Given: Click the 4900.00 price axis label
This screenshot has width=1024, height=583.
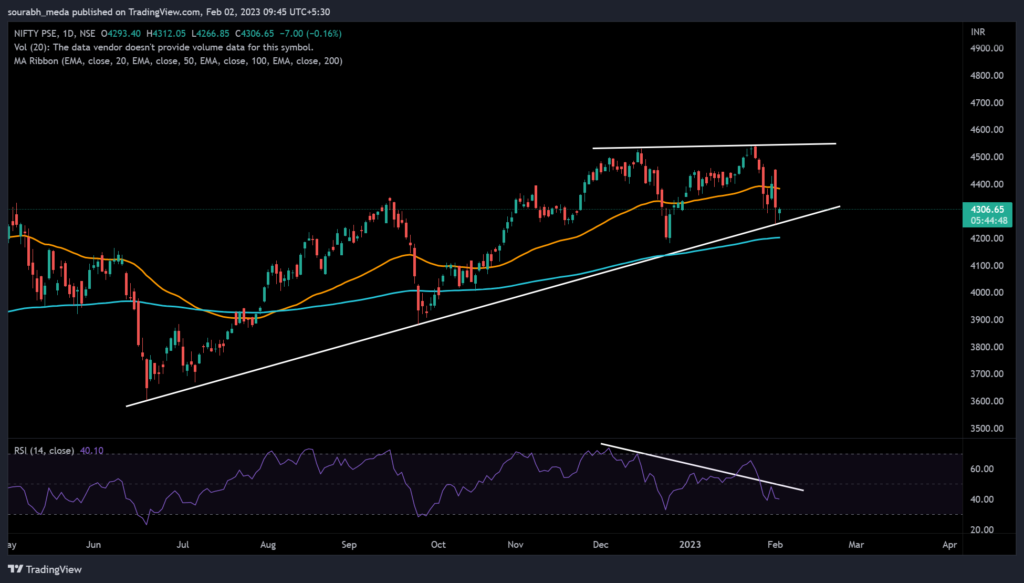Looking at the screenshot, I should pos(987,48).
